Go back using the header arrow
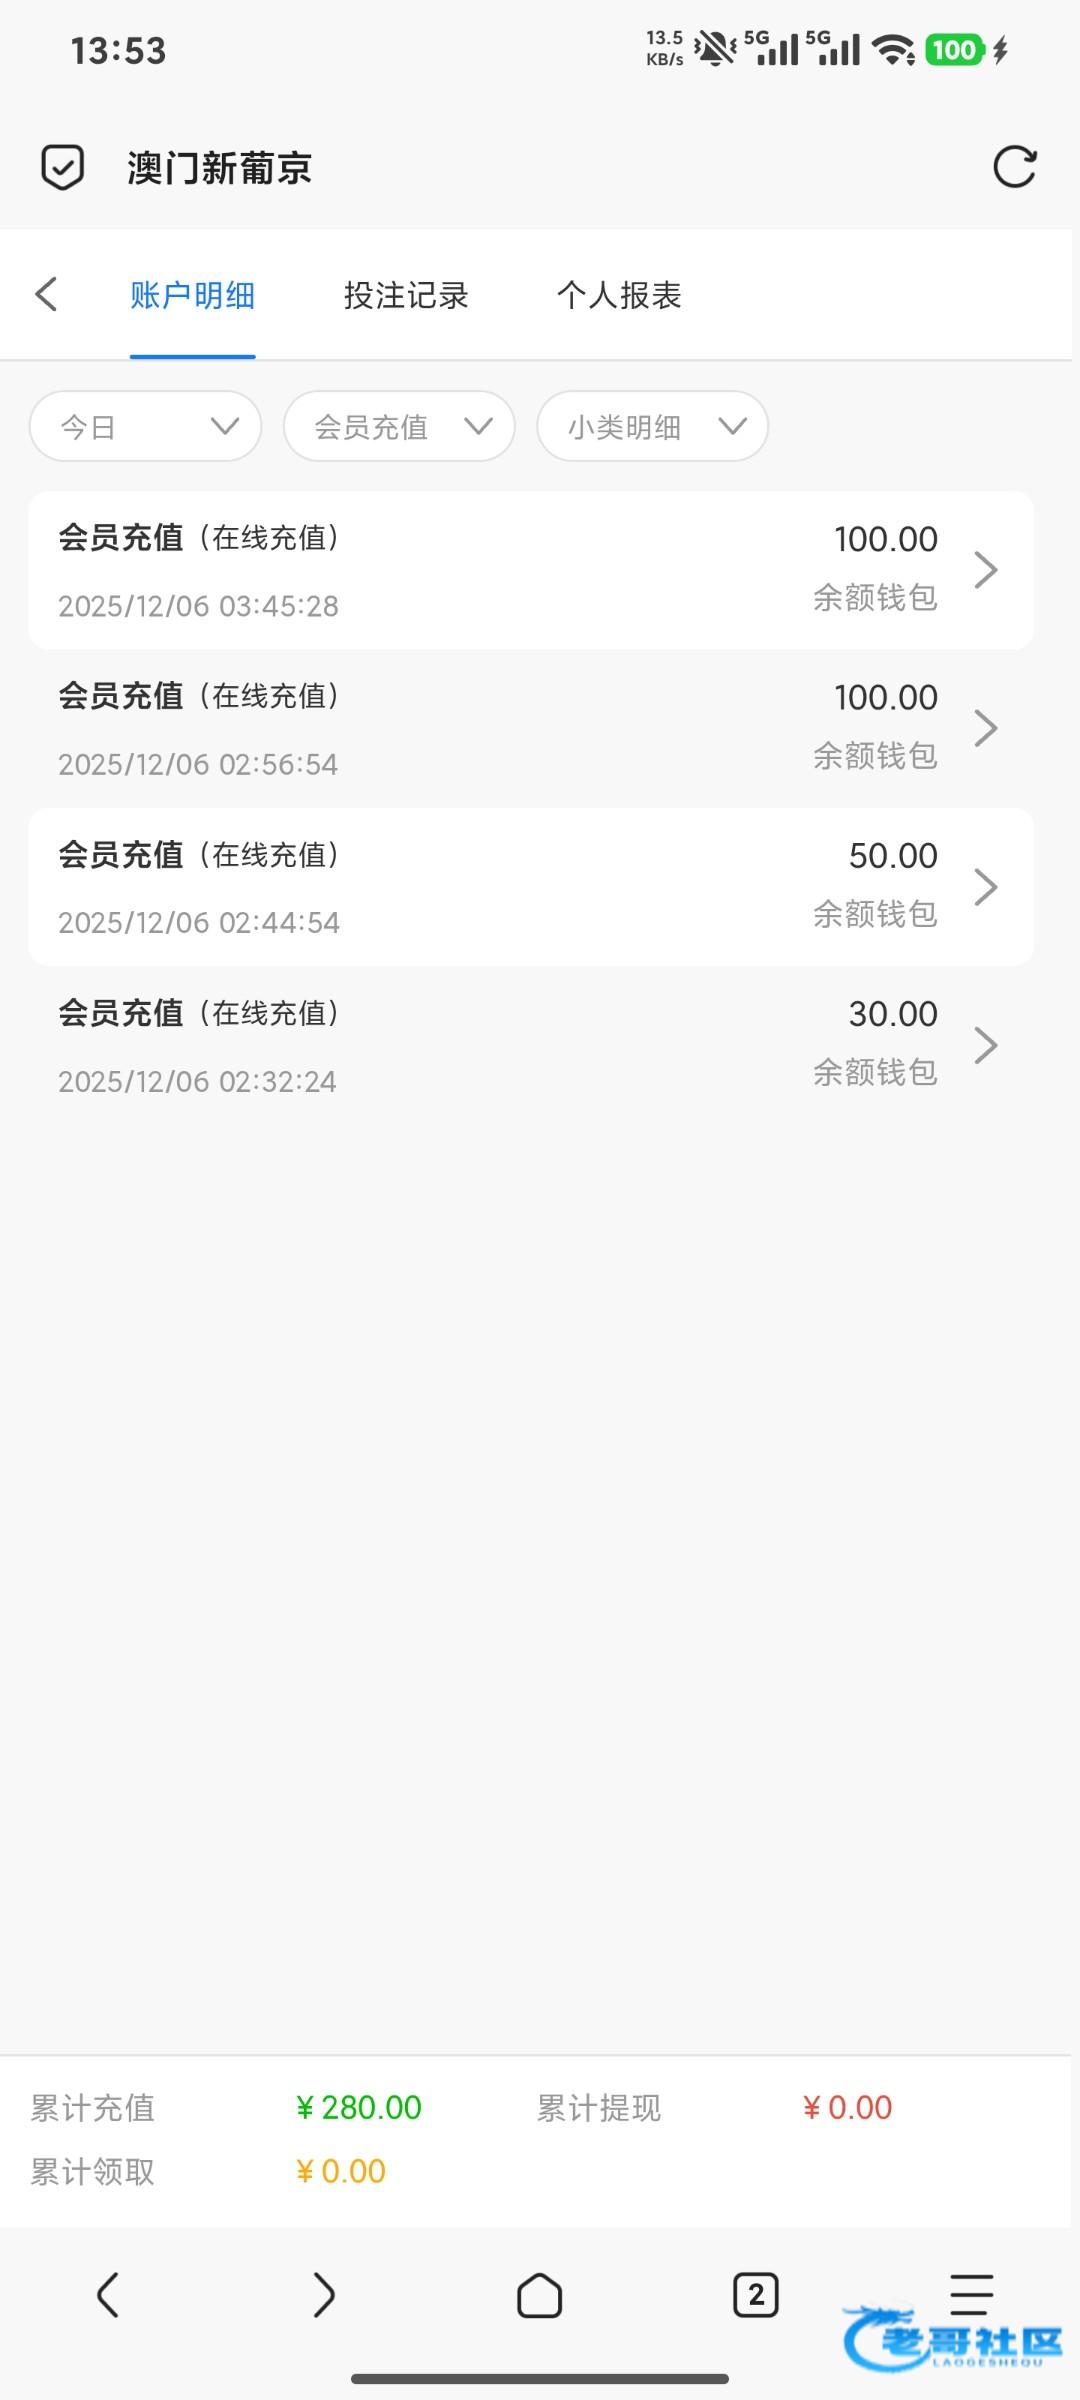This screenshot has height=2400, width=1080. [x=46, y=294]
